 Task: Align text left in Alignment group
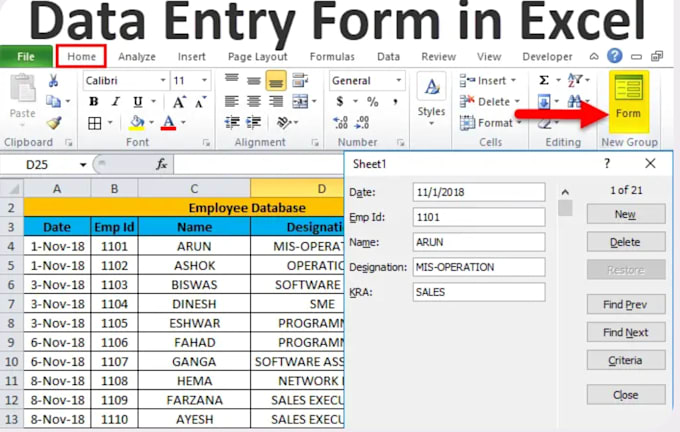tap(232, 102)
